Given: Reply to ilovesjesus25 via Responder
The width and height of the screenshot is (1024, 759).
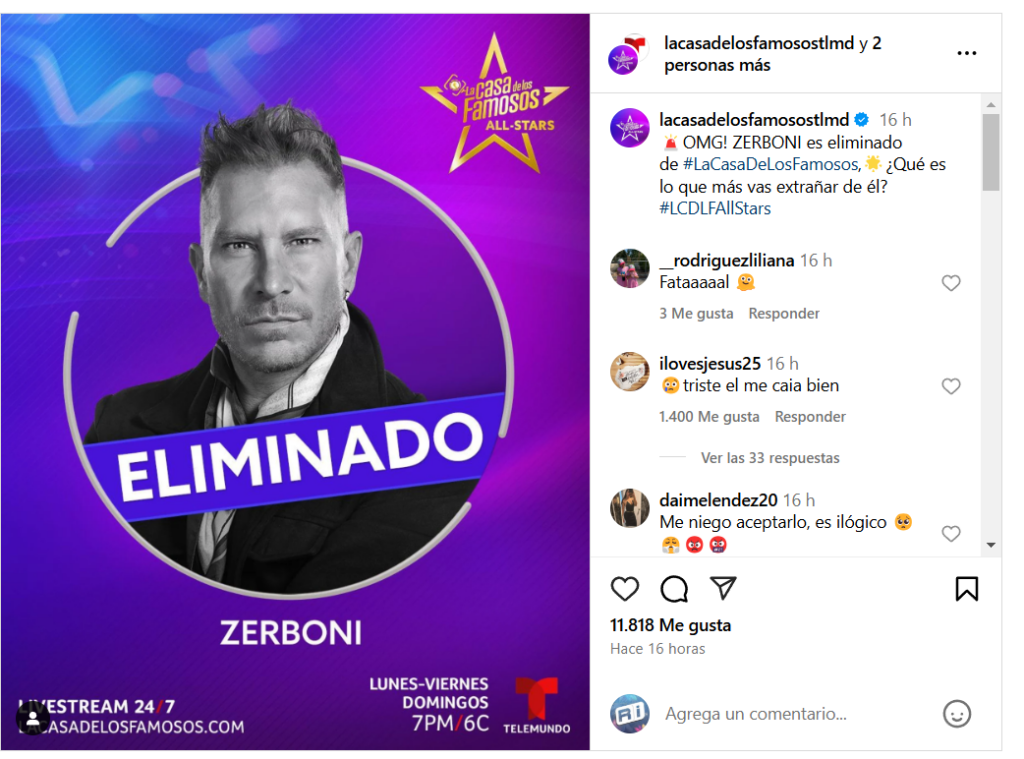Looking at the screenshot, I should coord(810,417).
